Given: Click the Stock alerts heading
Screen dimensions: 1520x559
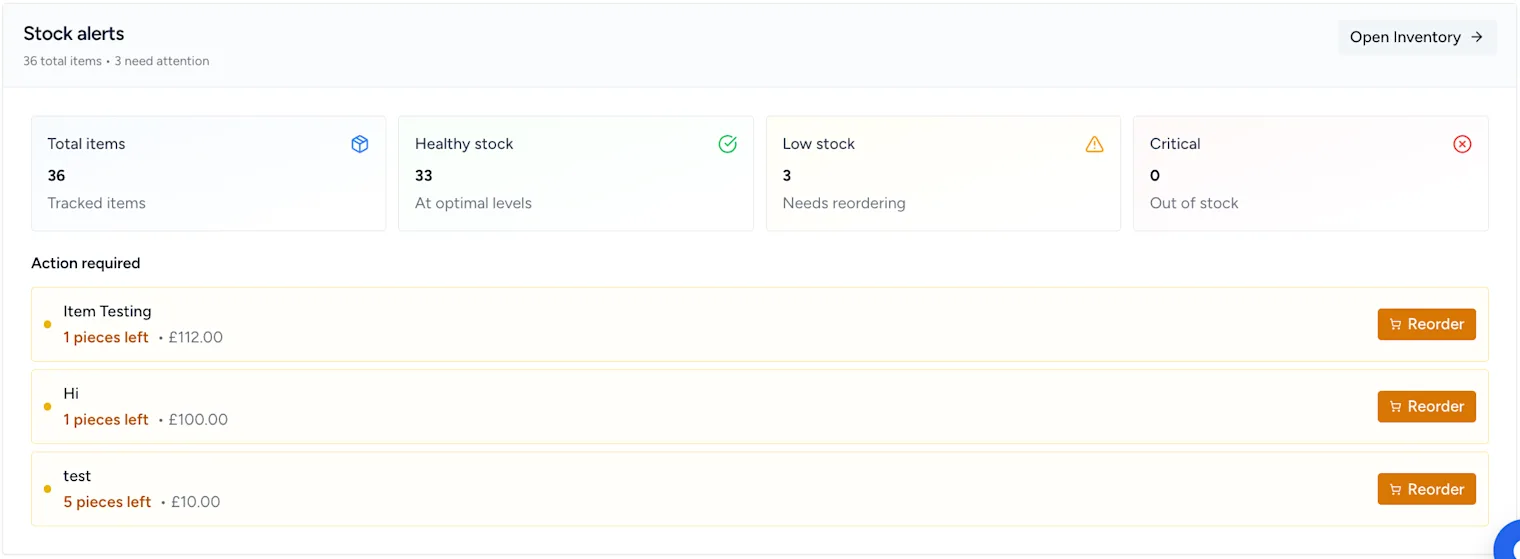Looking at the screenshot, I should click(74, 34).
